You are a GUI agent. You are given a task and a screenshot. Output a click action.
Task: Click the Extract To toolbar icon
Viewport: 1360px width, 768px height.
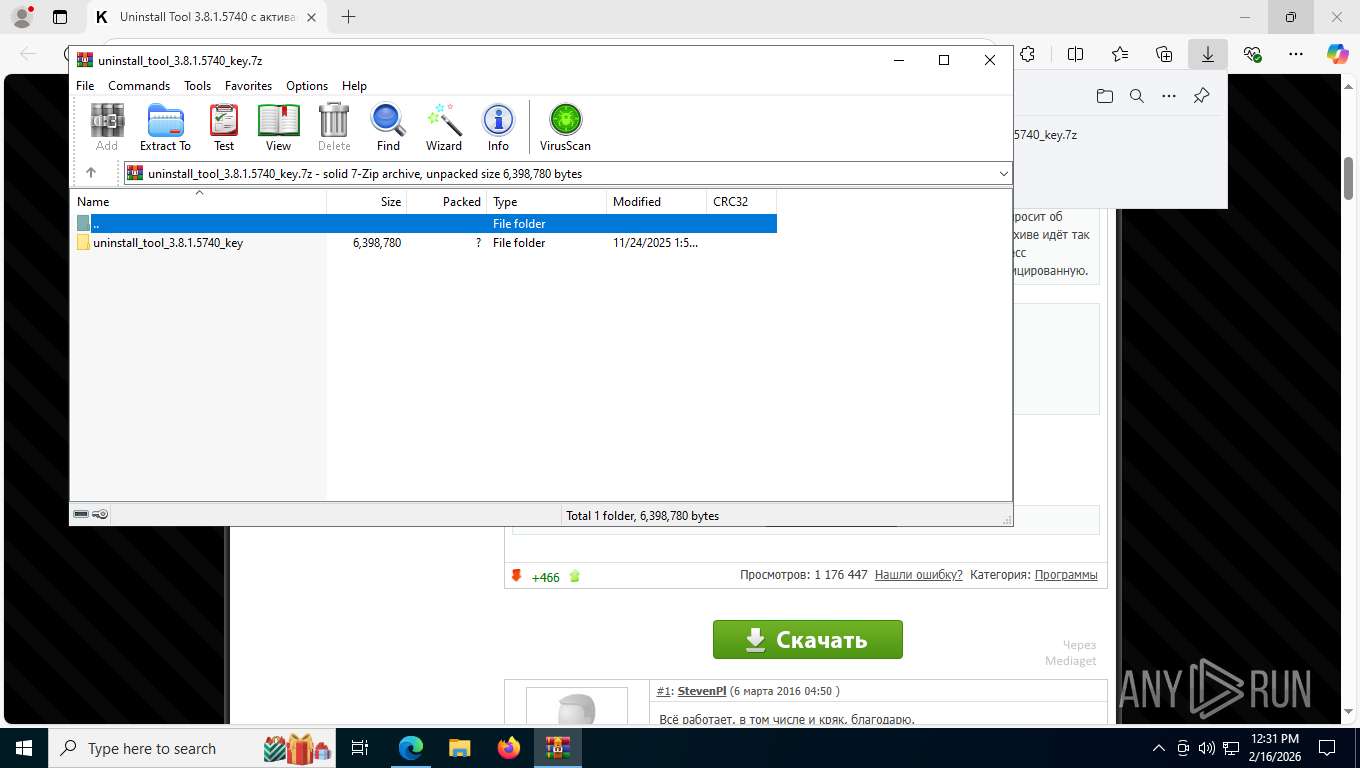pos(165,128)
